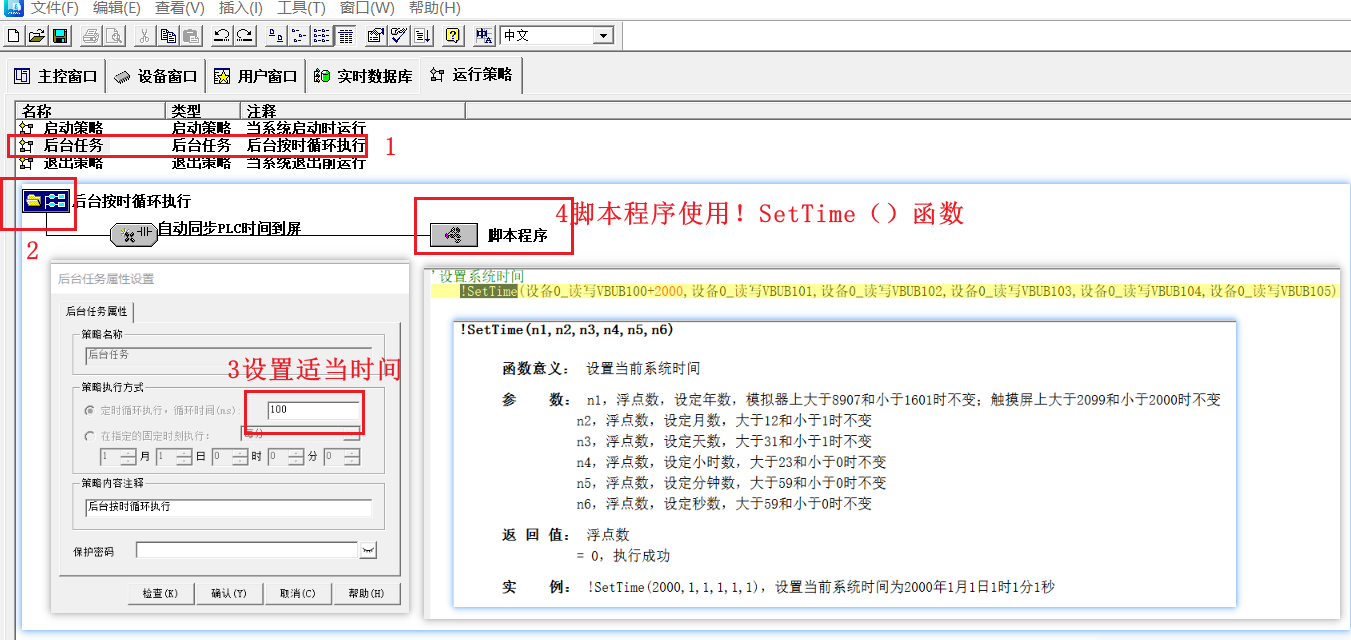The height and width of the screenshot is (640, 1351).
Task: Click the 帮助(H) button in dialog
Action: [366, 593]
